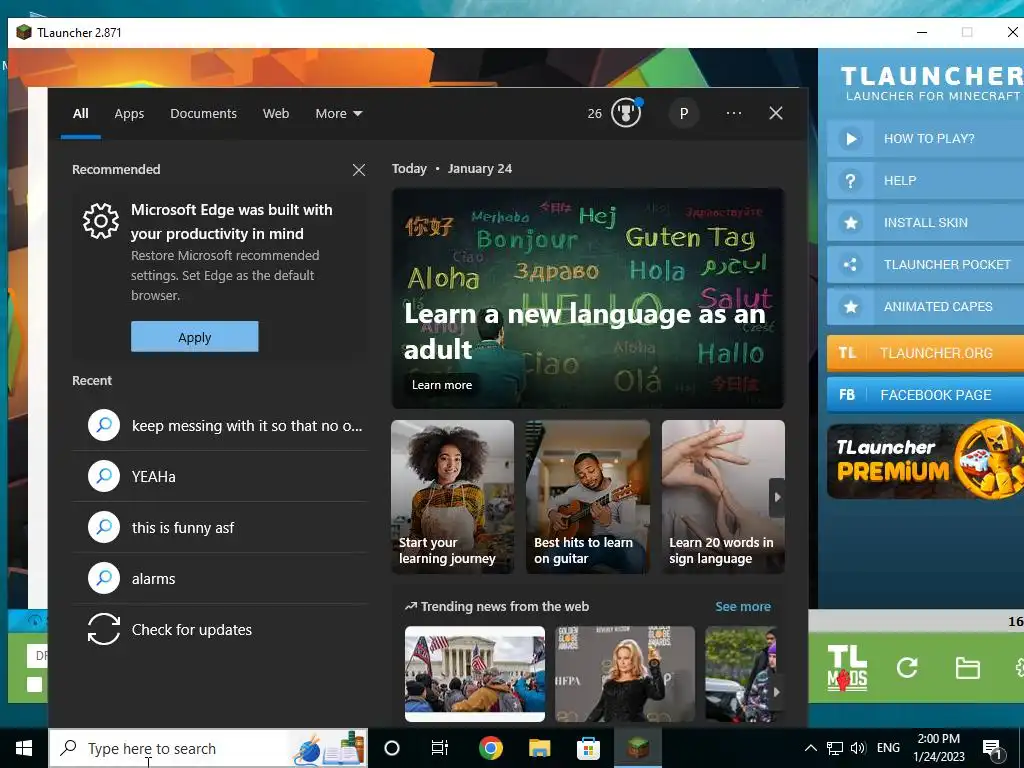Viewport: 1024px width, 768px height.
Task: Click 'Learn more' on language banner
Action: 441,385
